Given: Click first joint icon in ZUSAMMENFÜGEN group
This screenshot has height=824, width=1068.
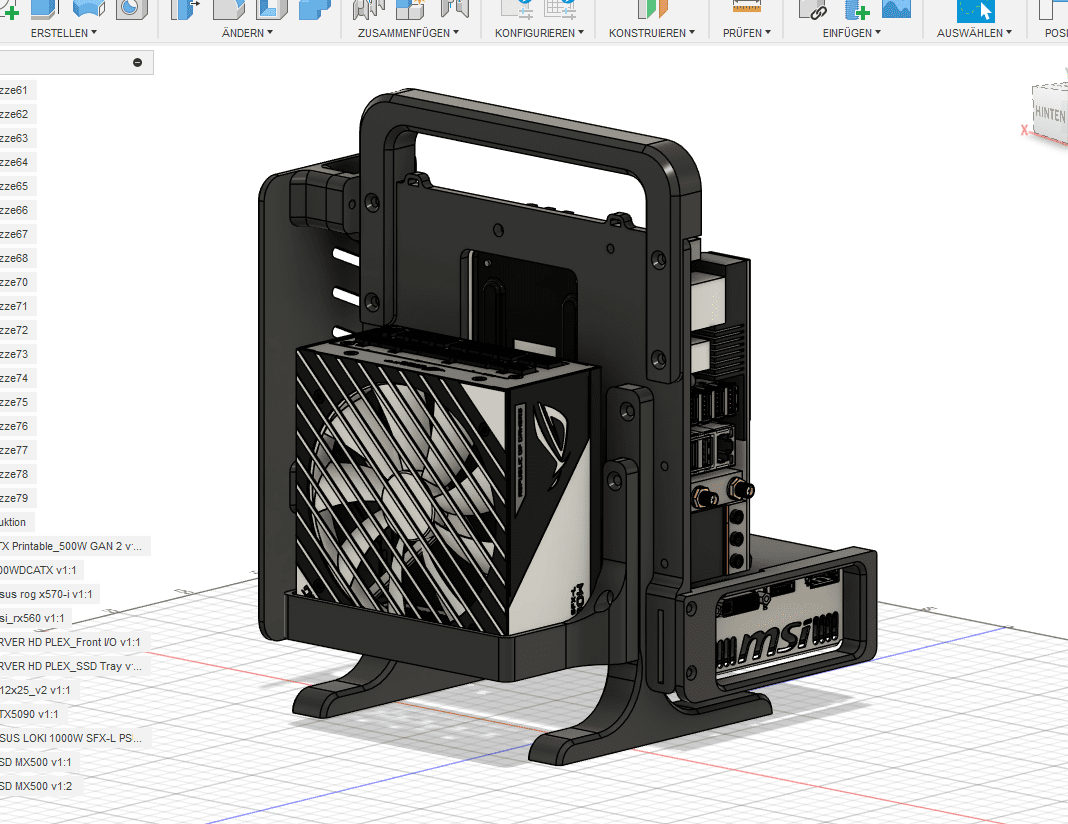Looking at the screenshot, I should [368, 8].
